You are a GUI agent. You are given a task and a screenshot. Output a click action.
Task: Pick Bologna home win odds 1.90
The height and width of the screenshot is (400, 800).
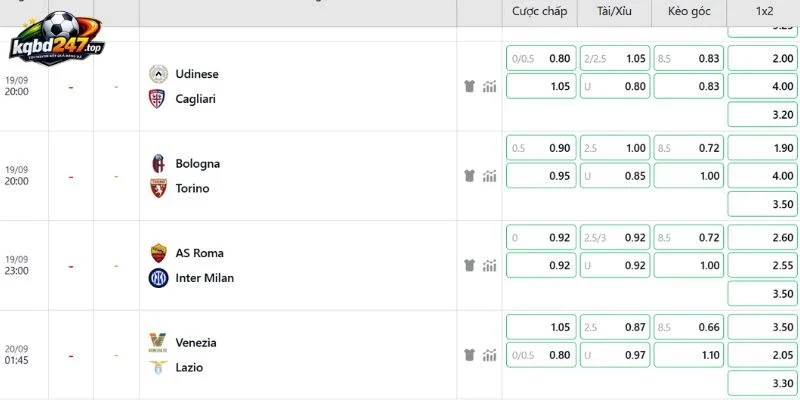(762, 148)
